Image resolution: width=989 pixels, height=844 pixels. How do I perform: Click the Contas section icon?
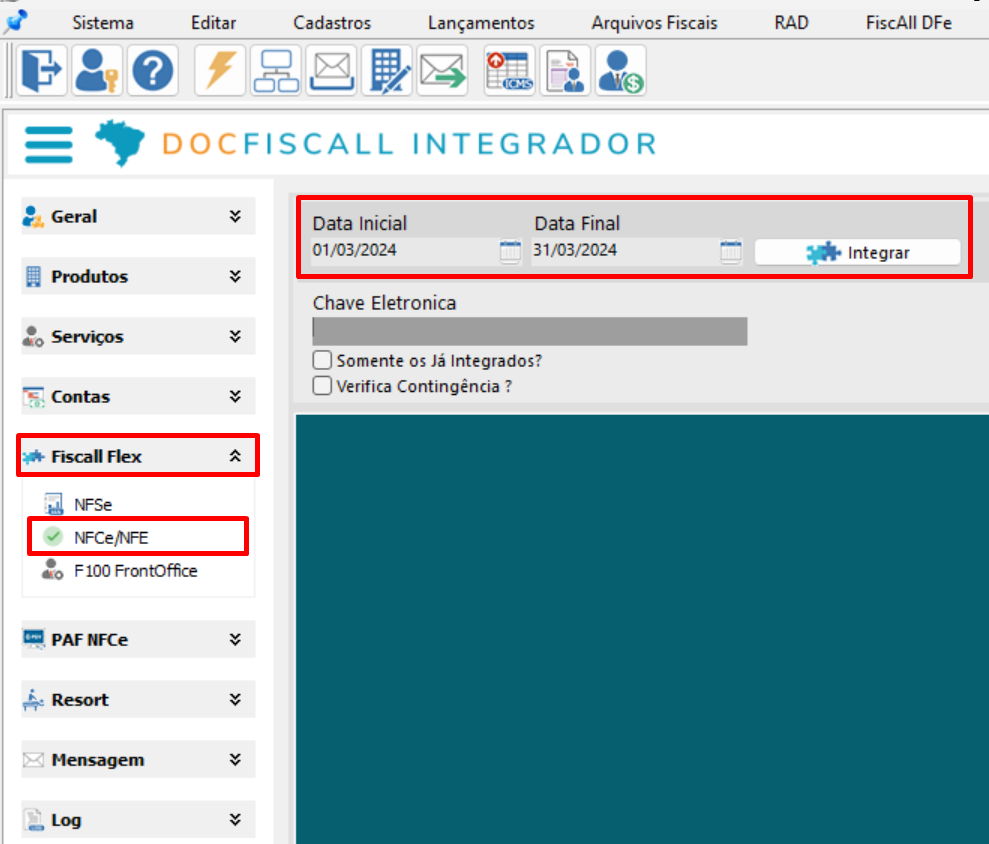pos(33,397)
